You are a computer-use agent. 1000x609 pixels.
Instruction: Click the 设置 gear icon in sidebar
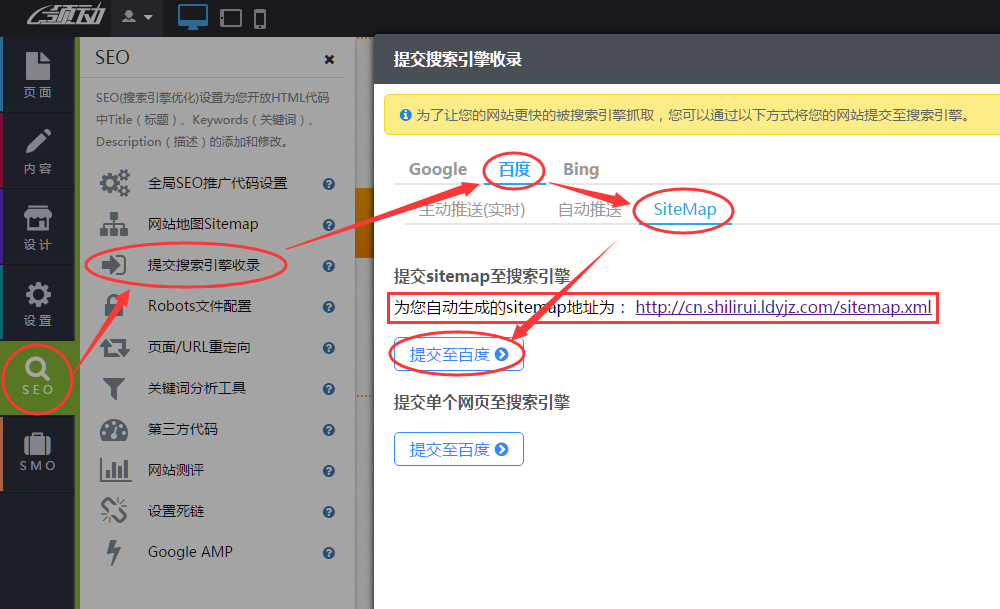(x=38, y=300)
